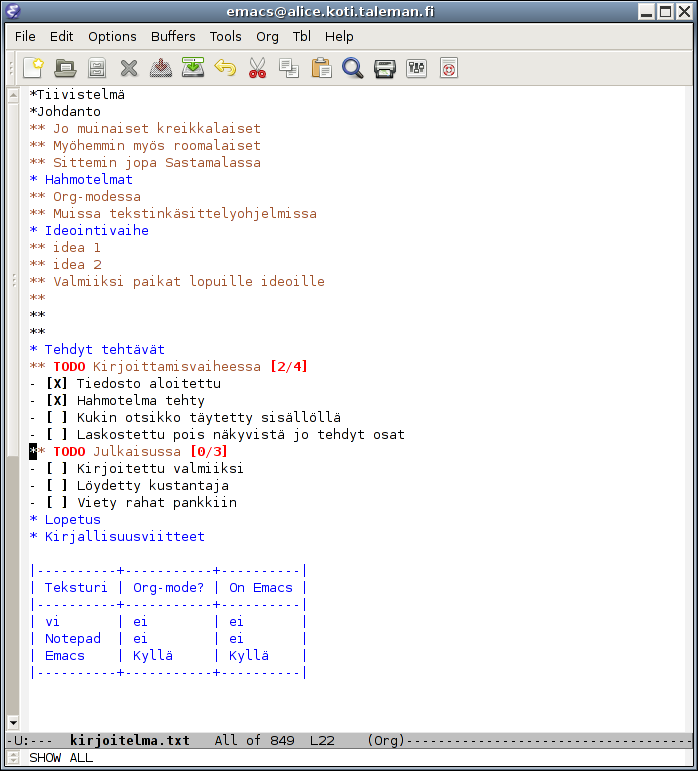Image resolution: width=698 pixels, height=771 pixels.
Task: Click the On Emacs table header cell
Action: point(261,588)
